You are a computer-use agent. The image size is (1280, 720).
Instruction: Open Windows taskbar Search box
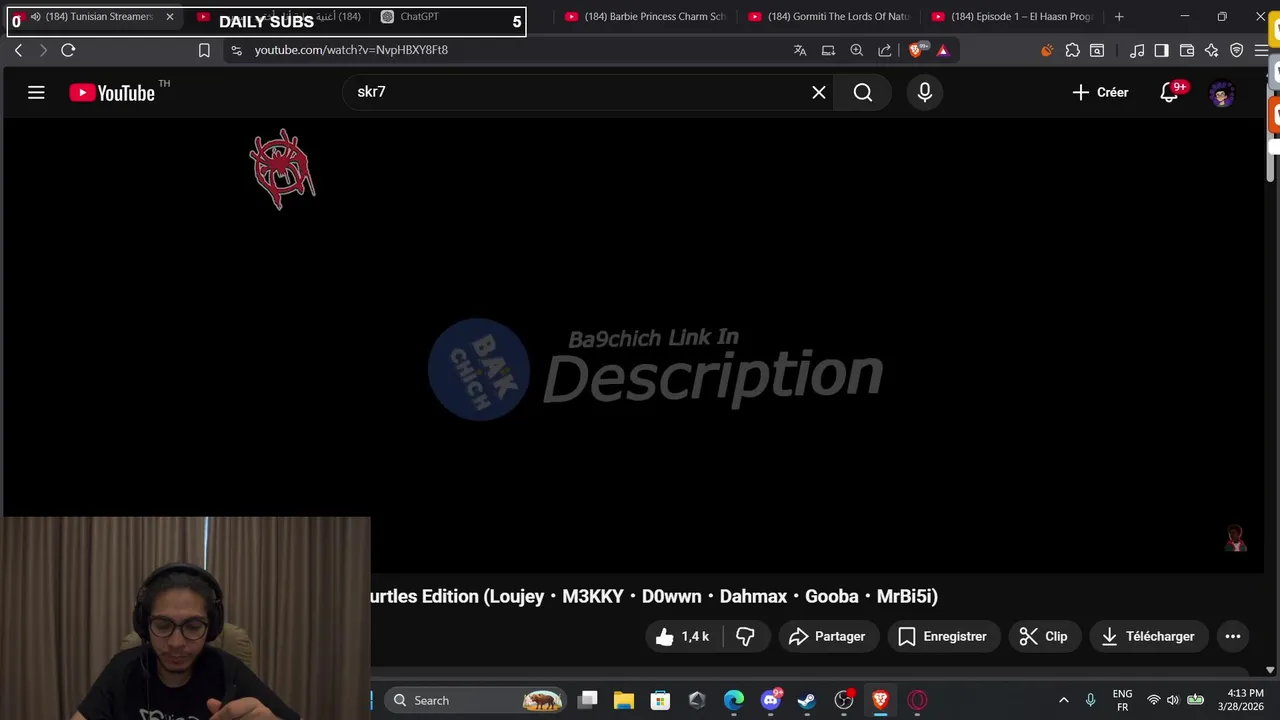[476, 700]
